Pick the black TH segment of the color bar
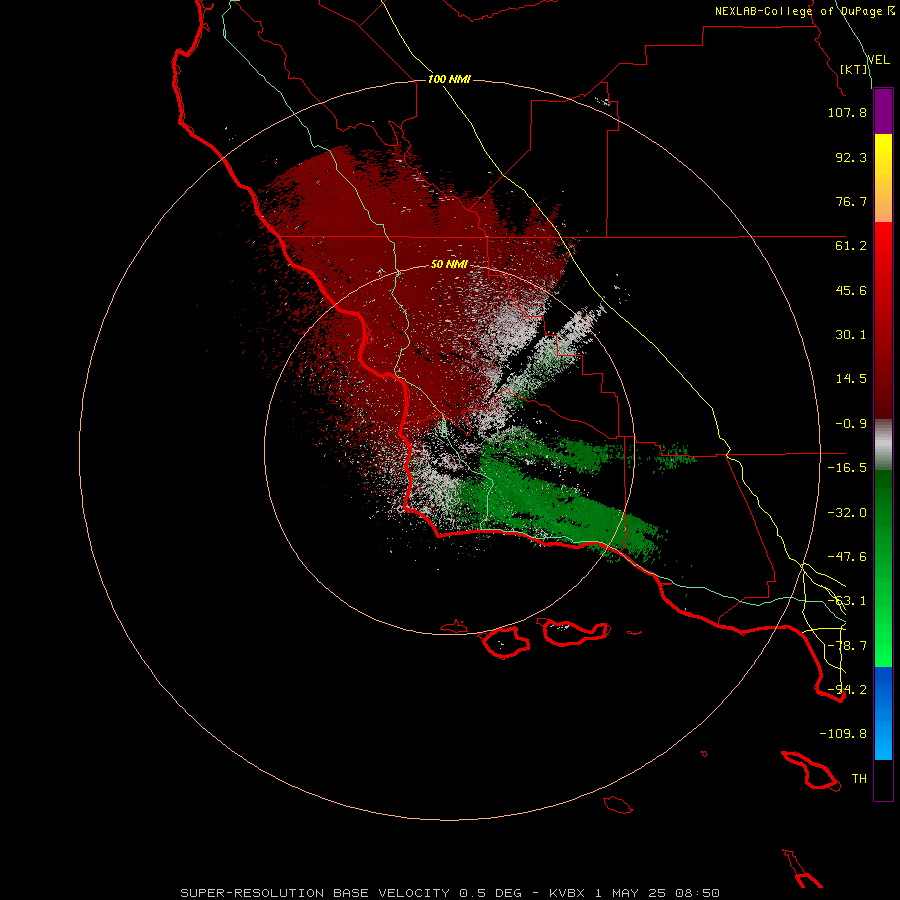 pos(883,780)
